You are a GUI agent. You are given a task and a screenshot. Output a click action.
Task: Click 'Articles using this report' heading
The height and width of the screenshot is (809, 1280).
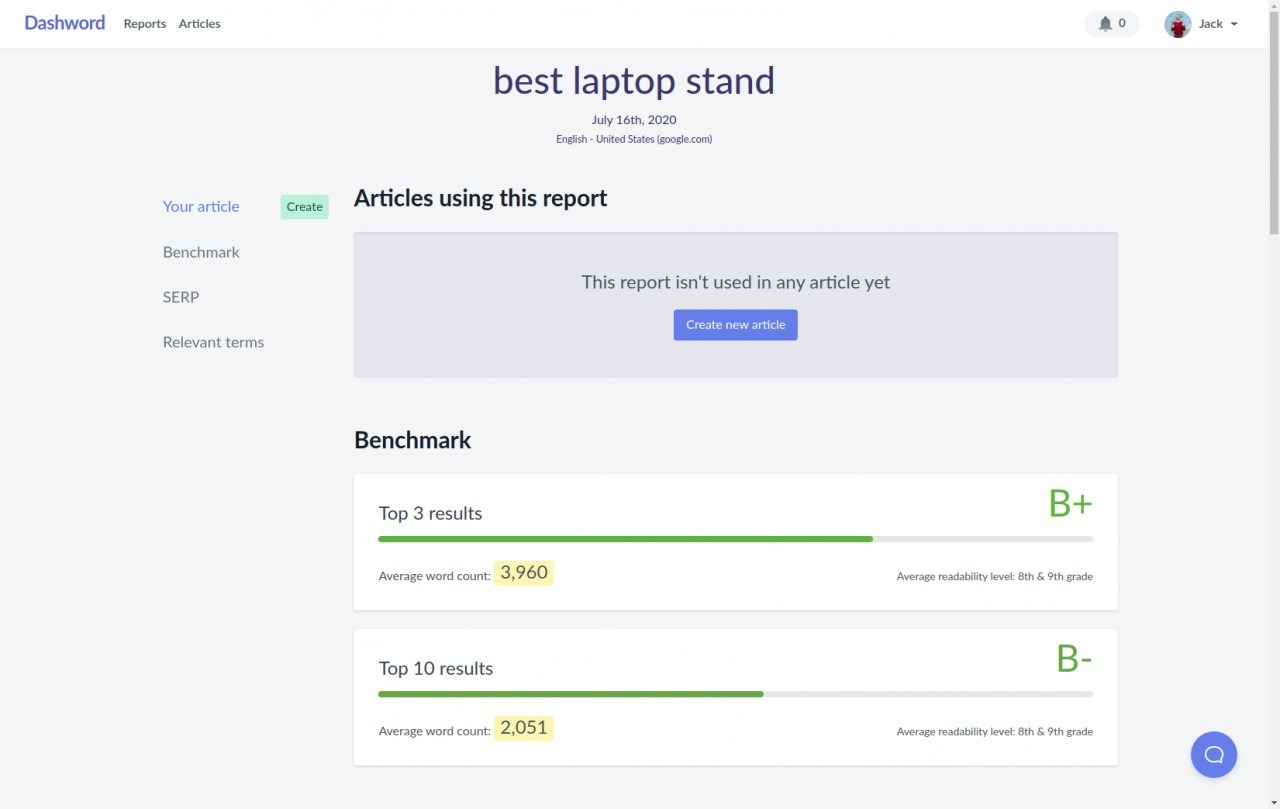480,198
